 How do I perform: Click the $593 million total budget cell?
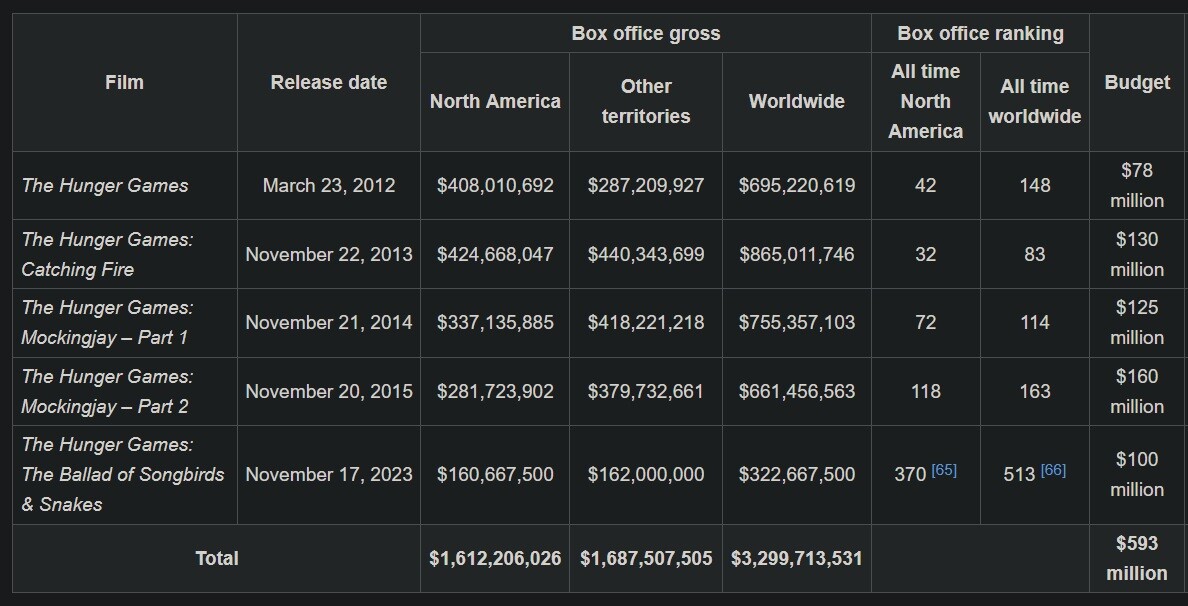coord(1137,558)
